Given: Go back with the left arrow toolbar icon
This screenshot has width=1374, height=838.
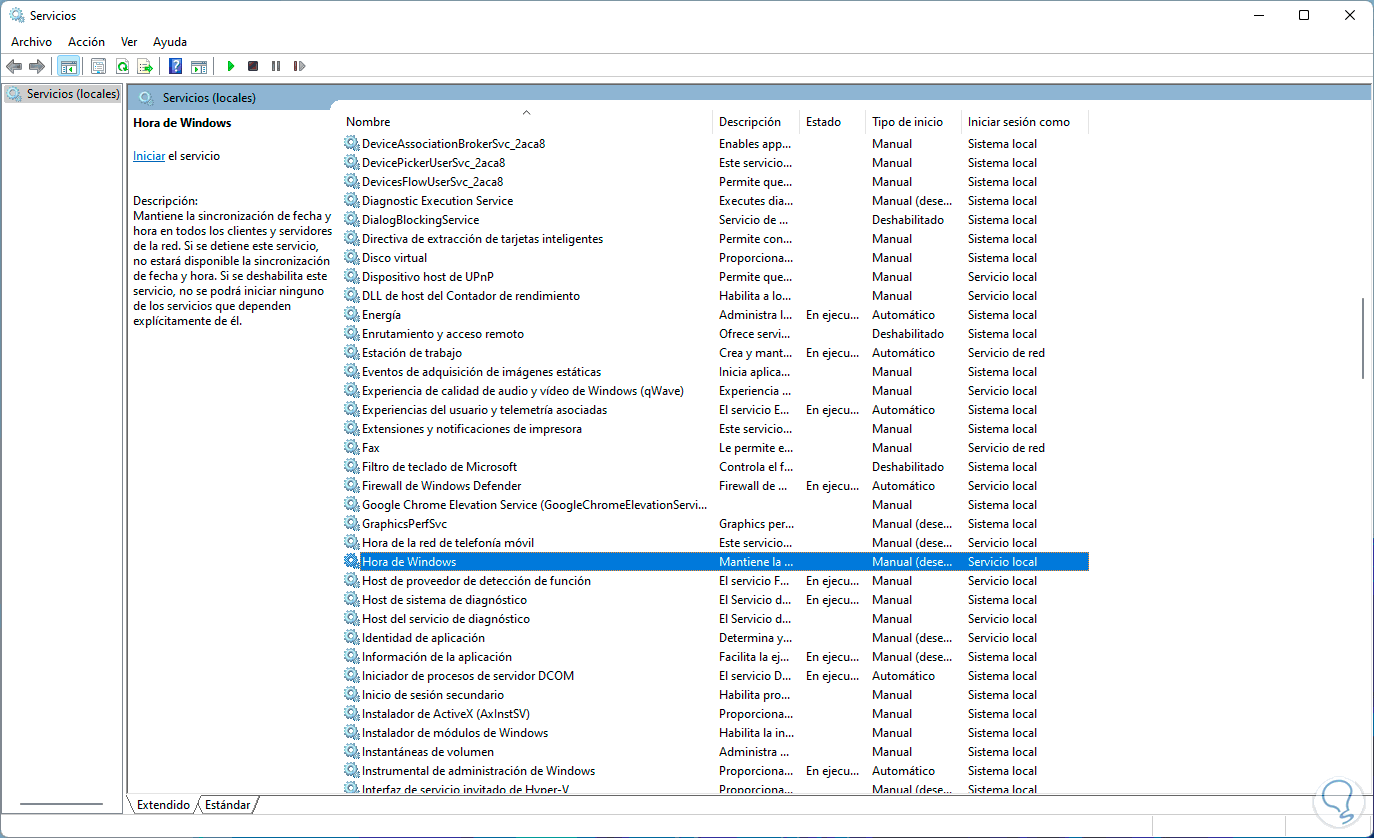Looking at the screenshot, I should coord(14,66).
